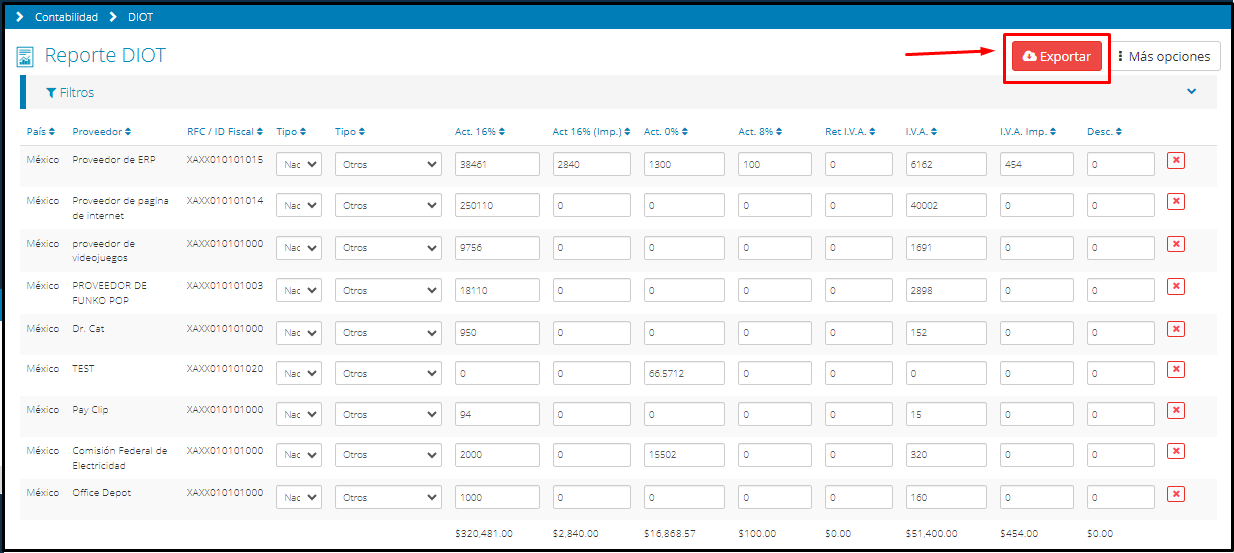Delete the Proveedor de ERP row

(x=1176, y=161)
